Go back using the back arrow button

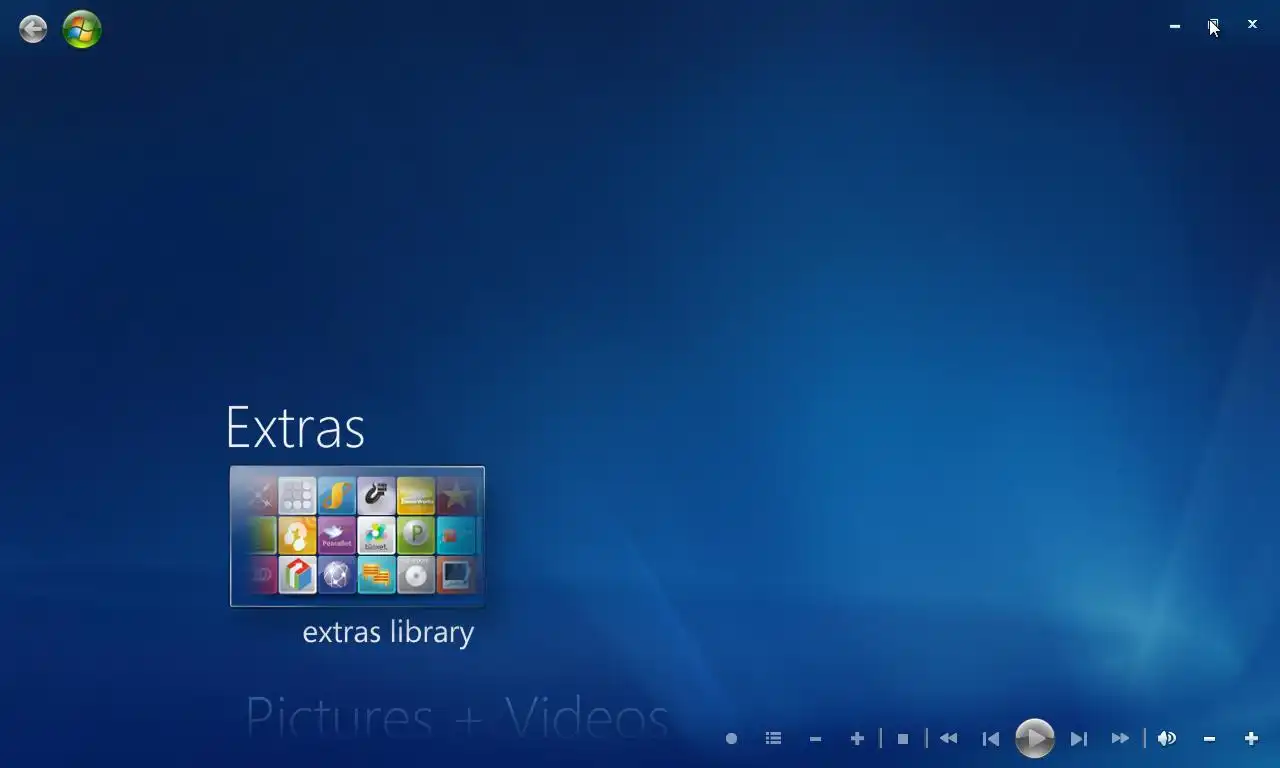(x=33, y=29)
